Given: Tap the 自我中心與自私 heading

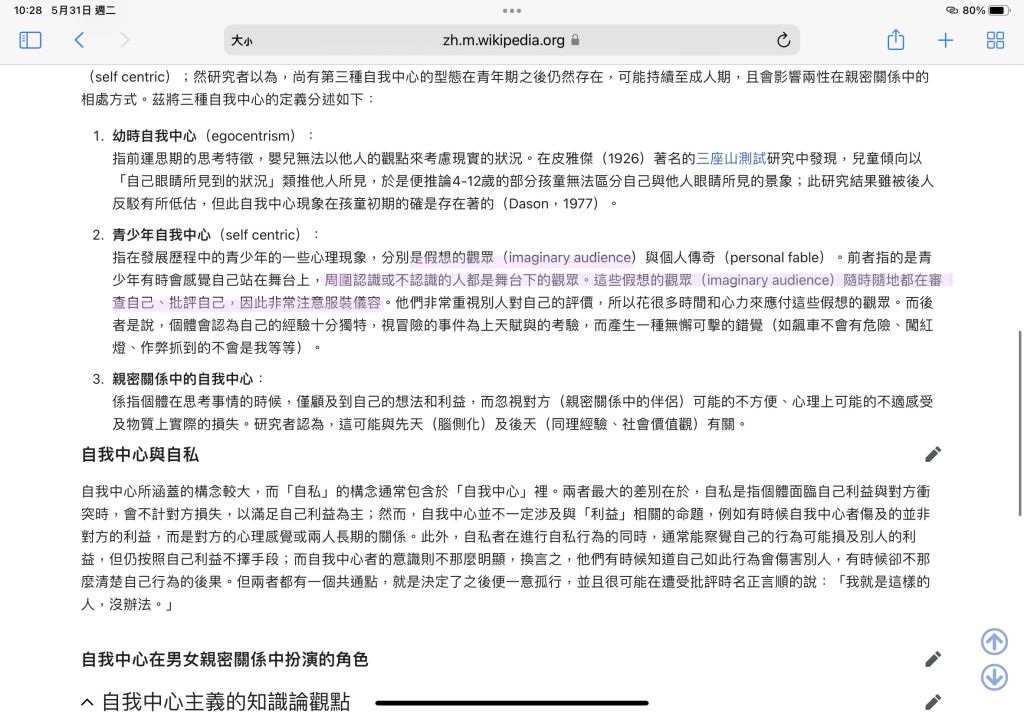Looking at the screenshot, I should click(140, 455).
